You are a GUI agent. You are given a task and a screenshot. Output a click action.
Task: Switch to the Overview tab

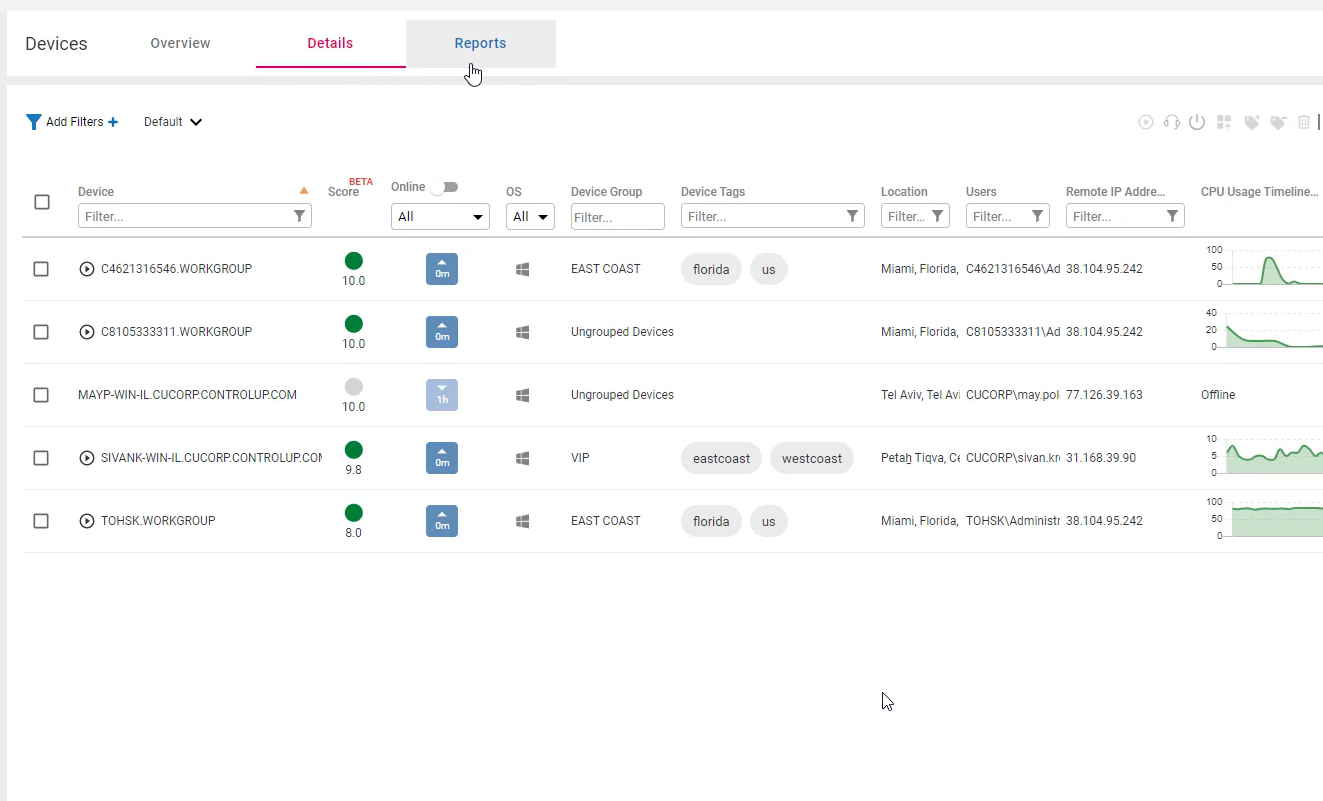[x=180, y=43]
